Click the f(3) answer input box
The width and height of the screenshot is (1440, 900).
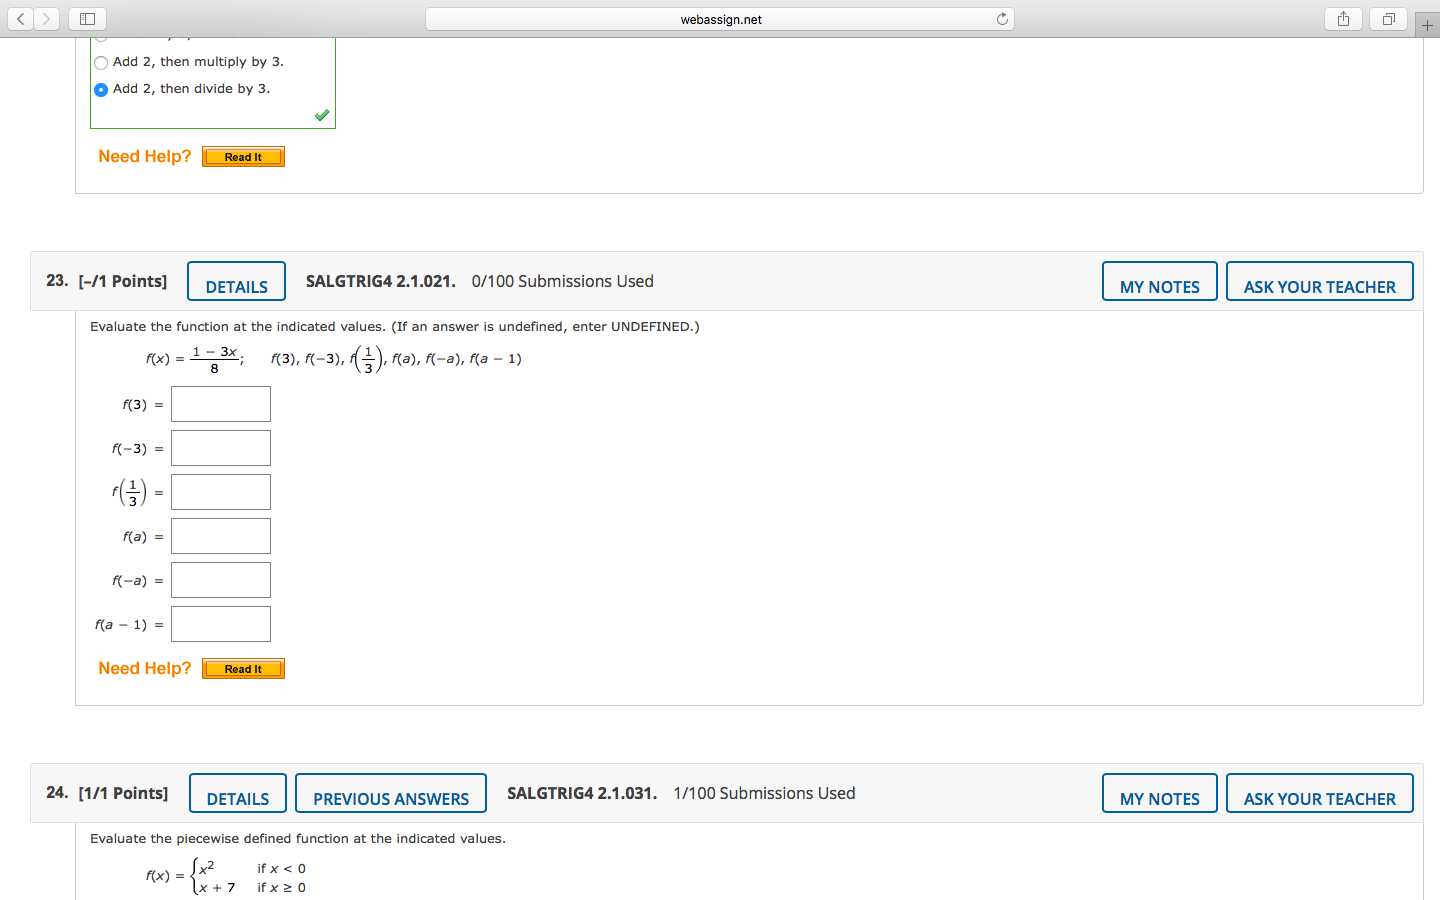(x=220, y=403)
